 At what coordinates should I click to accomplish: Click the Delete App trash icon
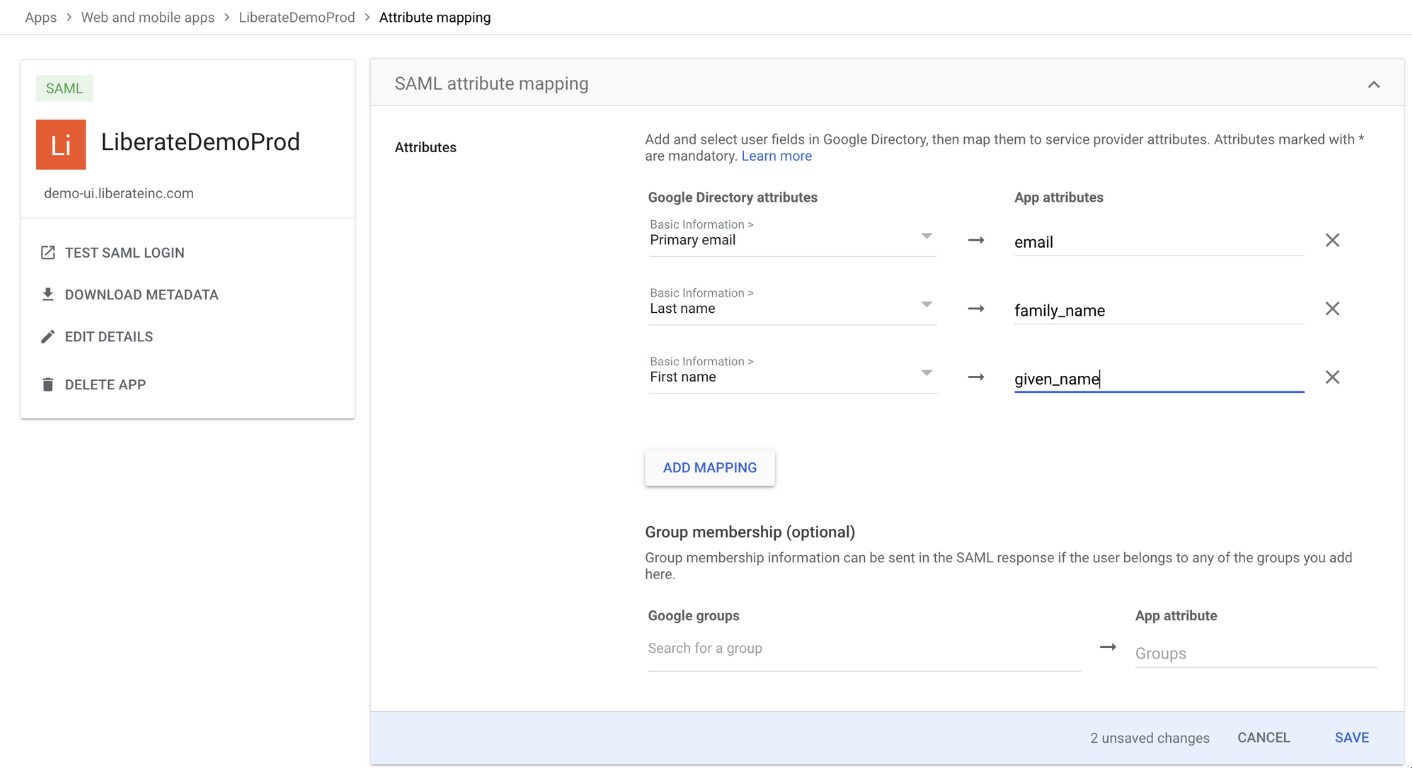tap(48, 385)
